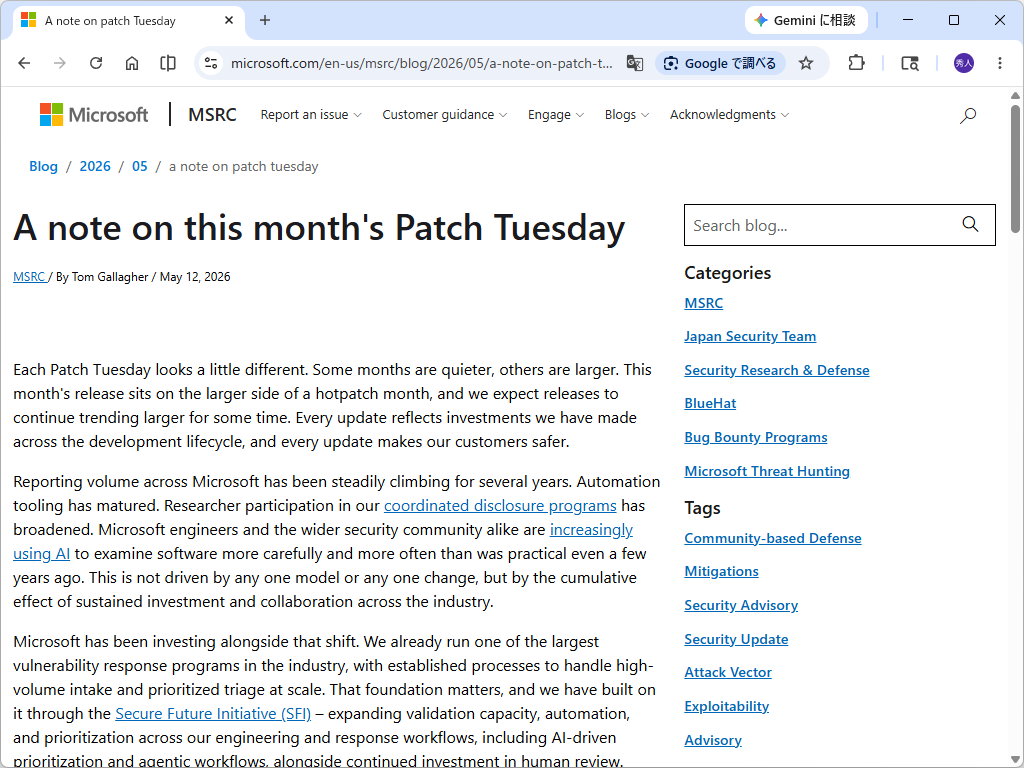1024x768 pixels.
Task: Open site information icon in address bar
Action: tap(211, 63)
